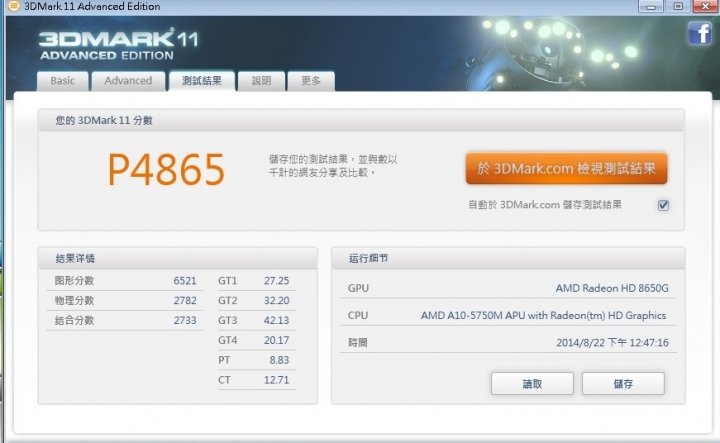Image resolution: width=720 pixels, height=443 pixels.
Task: Open the 說明 help tab
Action: 261,81
